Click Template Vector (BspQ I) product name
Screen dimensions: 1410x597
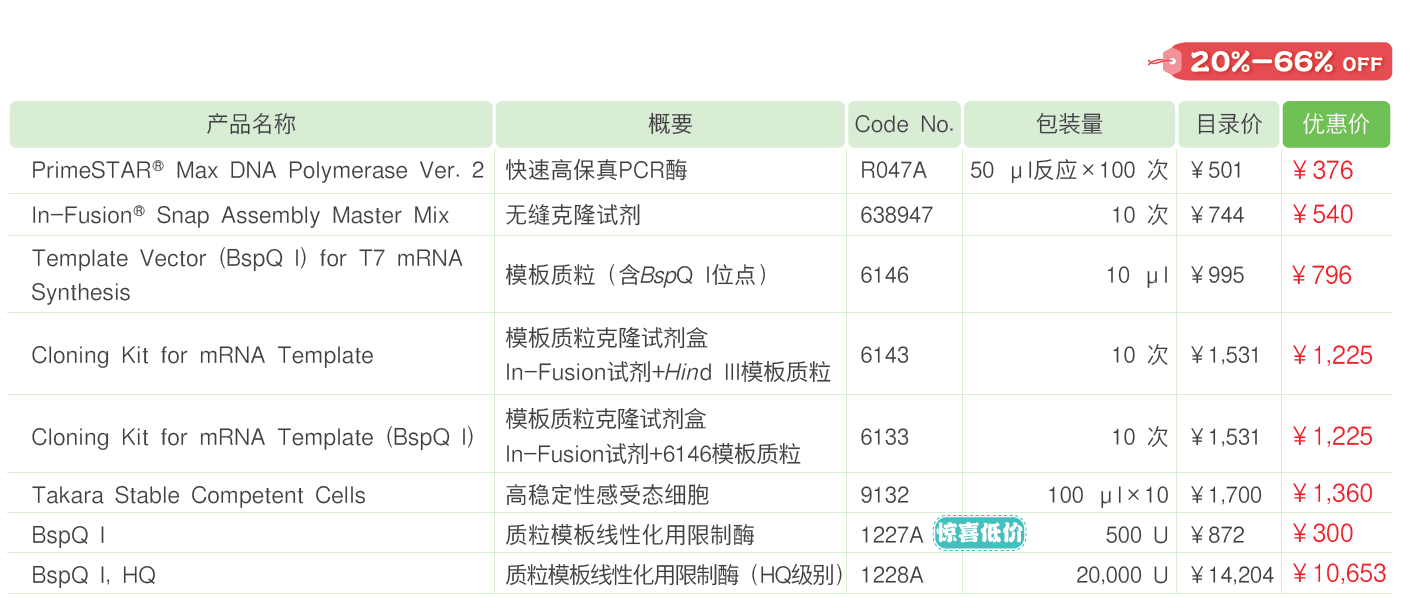(x=246, y=275)
